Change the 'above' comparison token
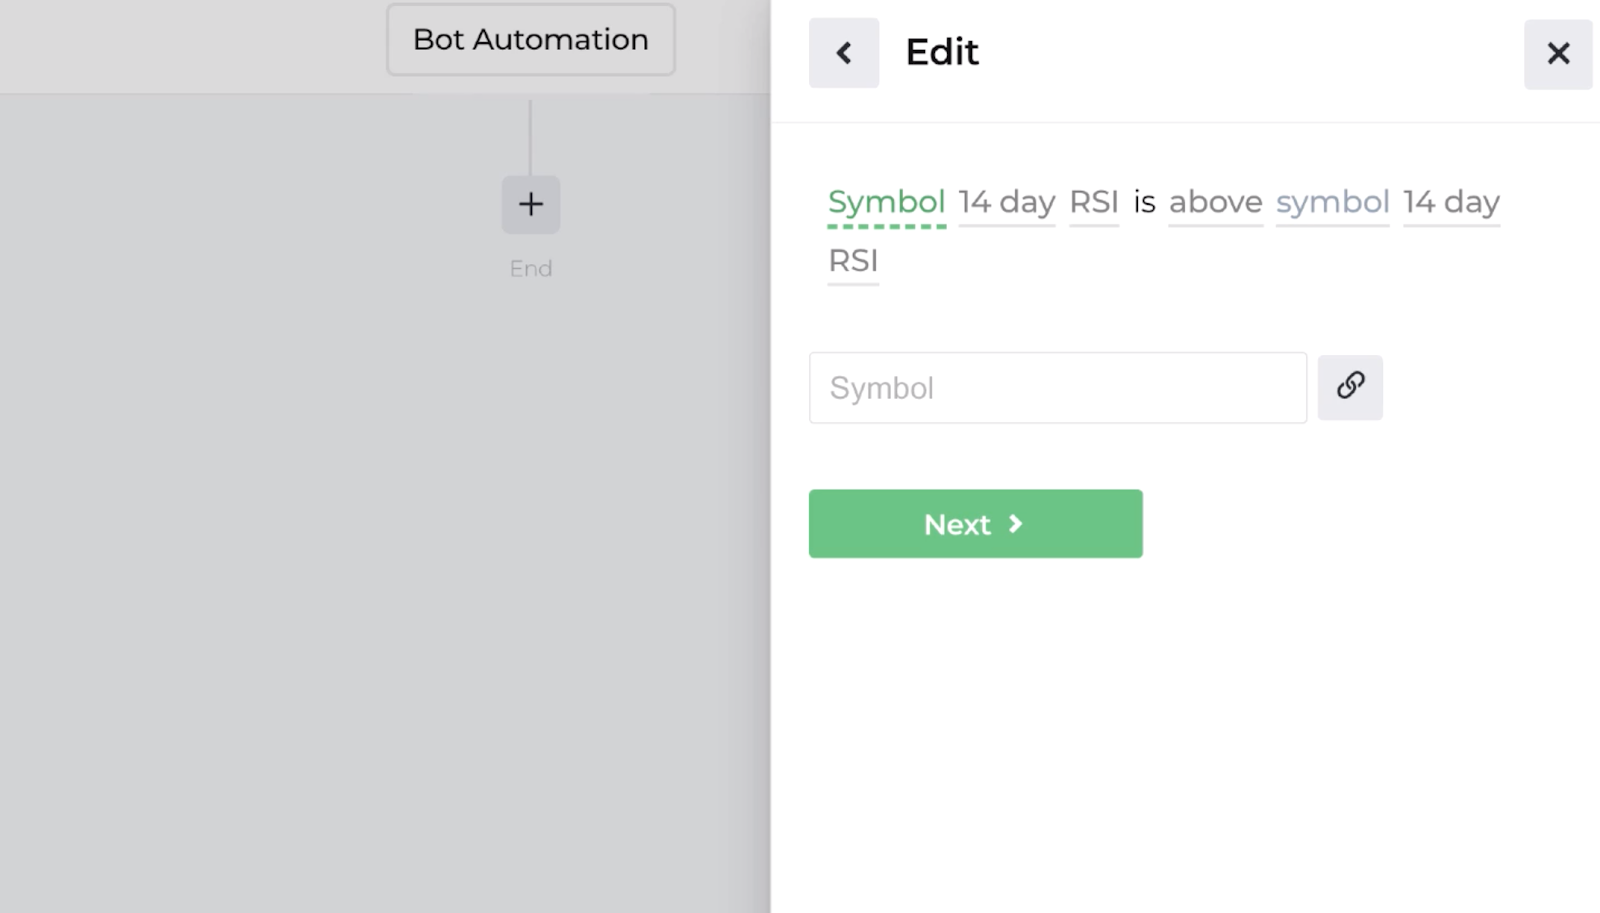This screenshot has width=1600, height=913. coord(1216,203)
